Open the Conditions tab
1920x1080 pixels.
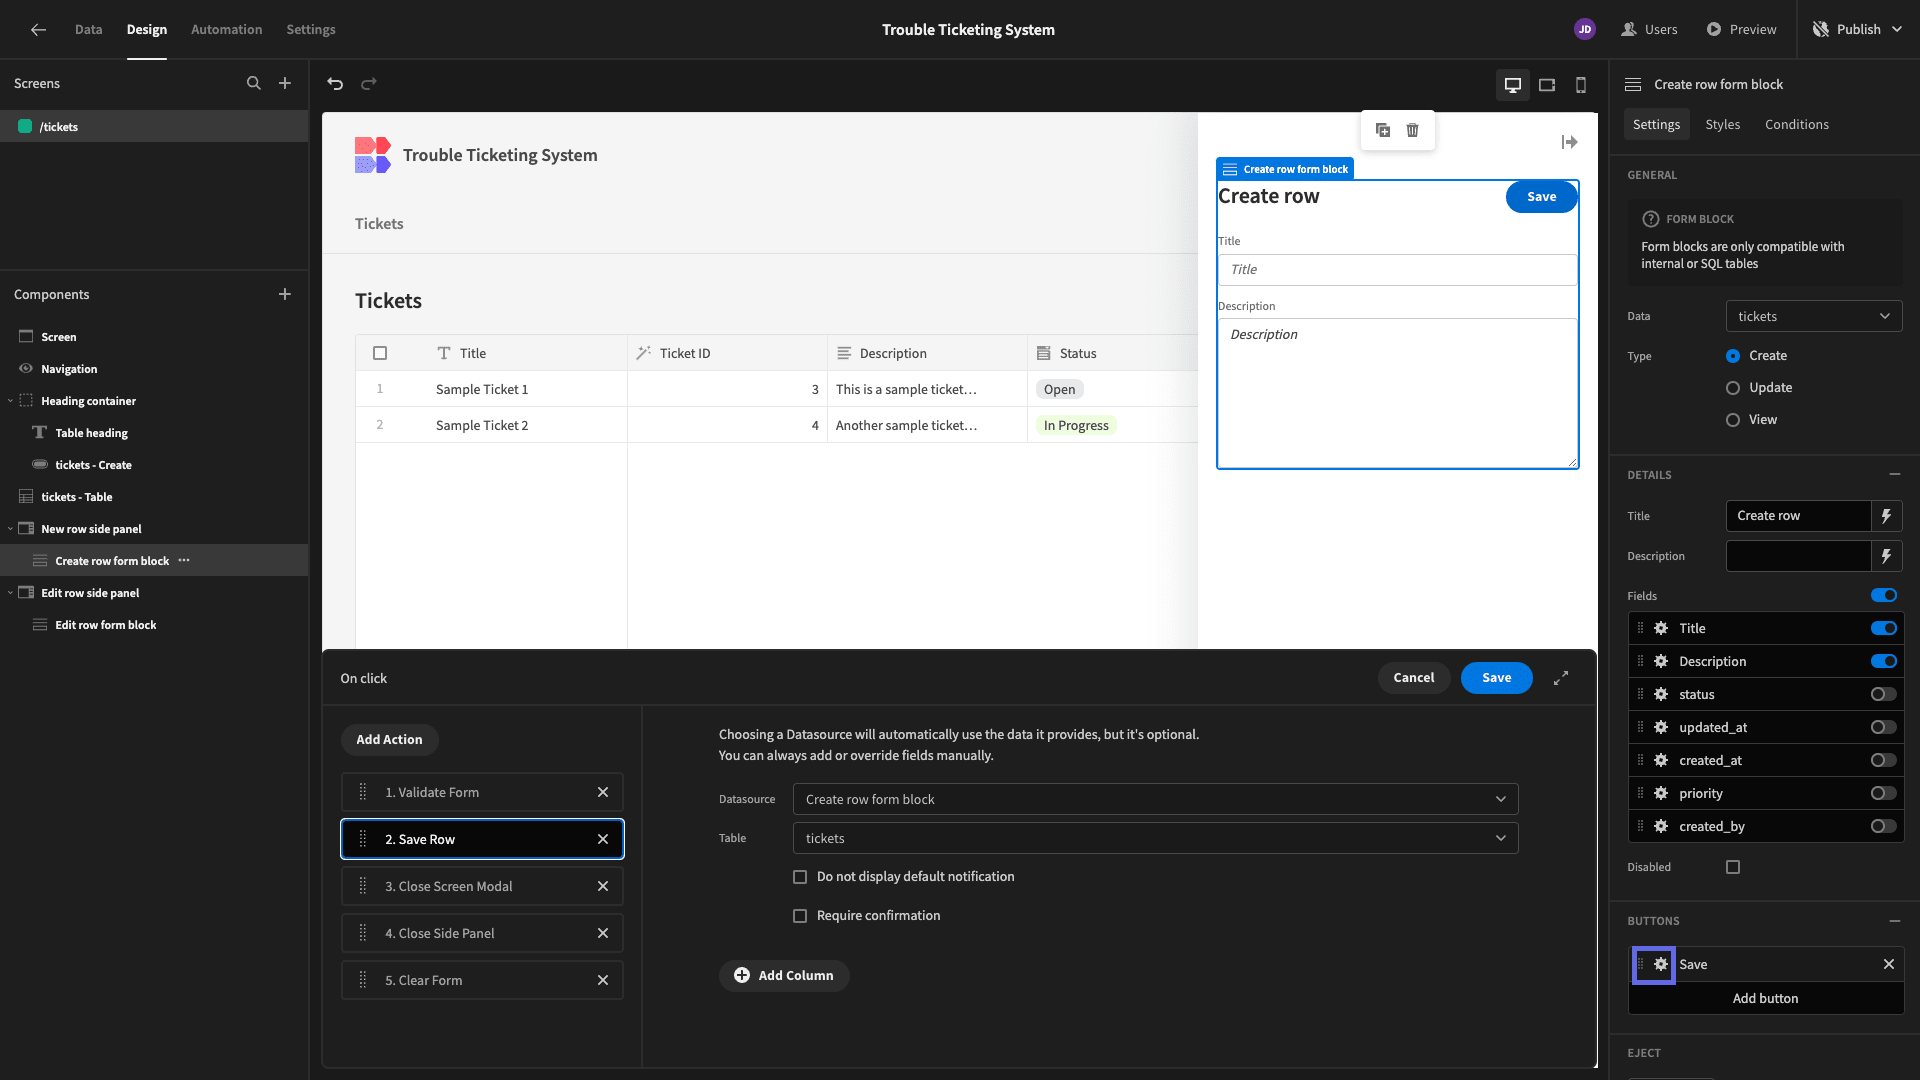pos(1797,124)
